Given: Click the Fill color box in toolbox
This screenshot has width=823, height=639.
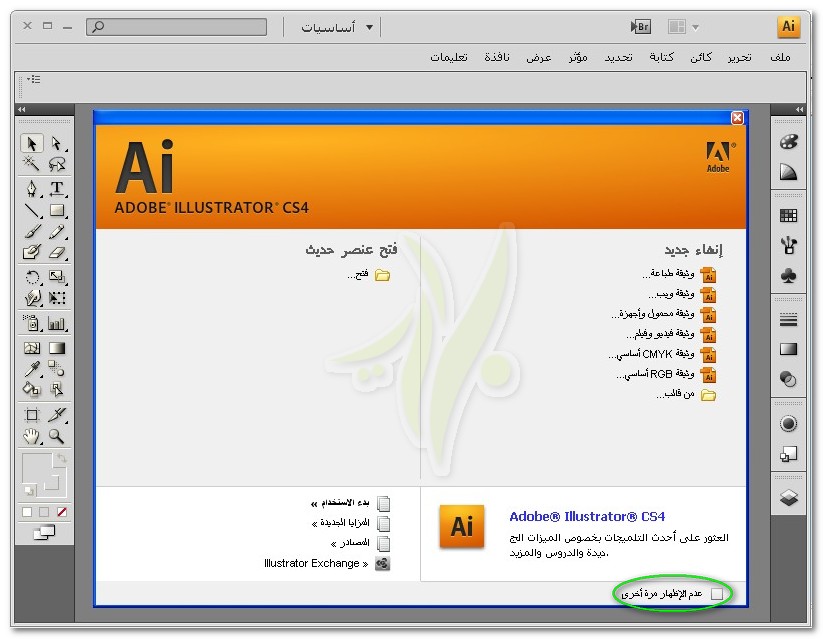Looking at the screenshot, I should [x=37, y=468].
